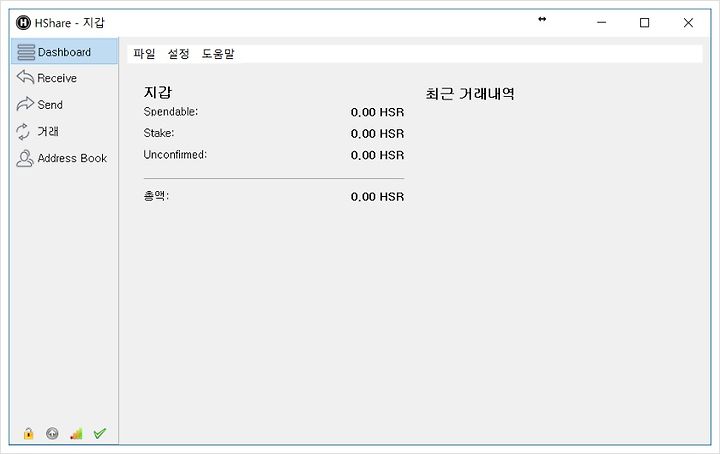Open the Address Book
The height and width of the screenshot is (454, 720).
coord(64,158)
